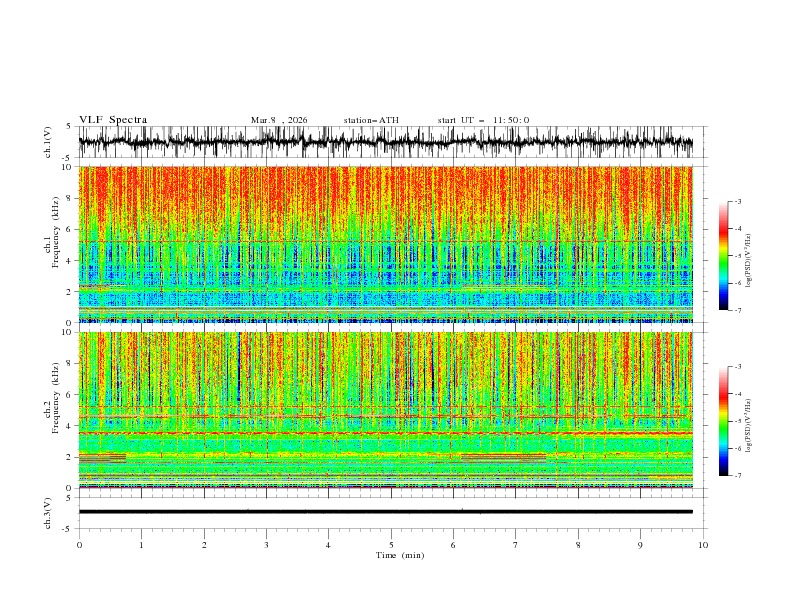
Task: Select the "start UT = 11:50:0" text
Action: click(483, 120)
